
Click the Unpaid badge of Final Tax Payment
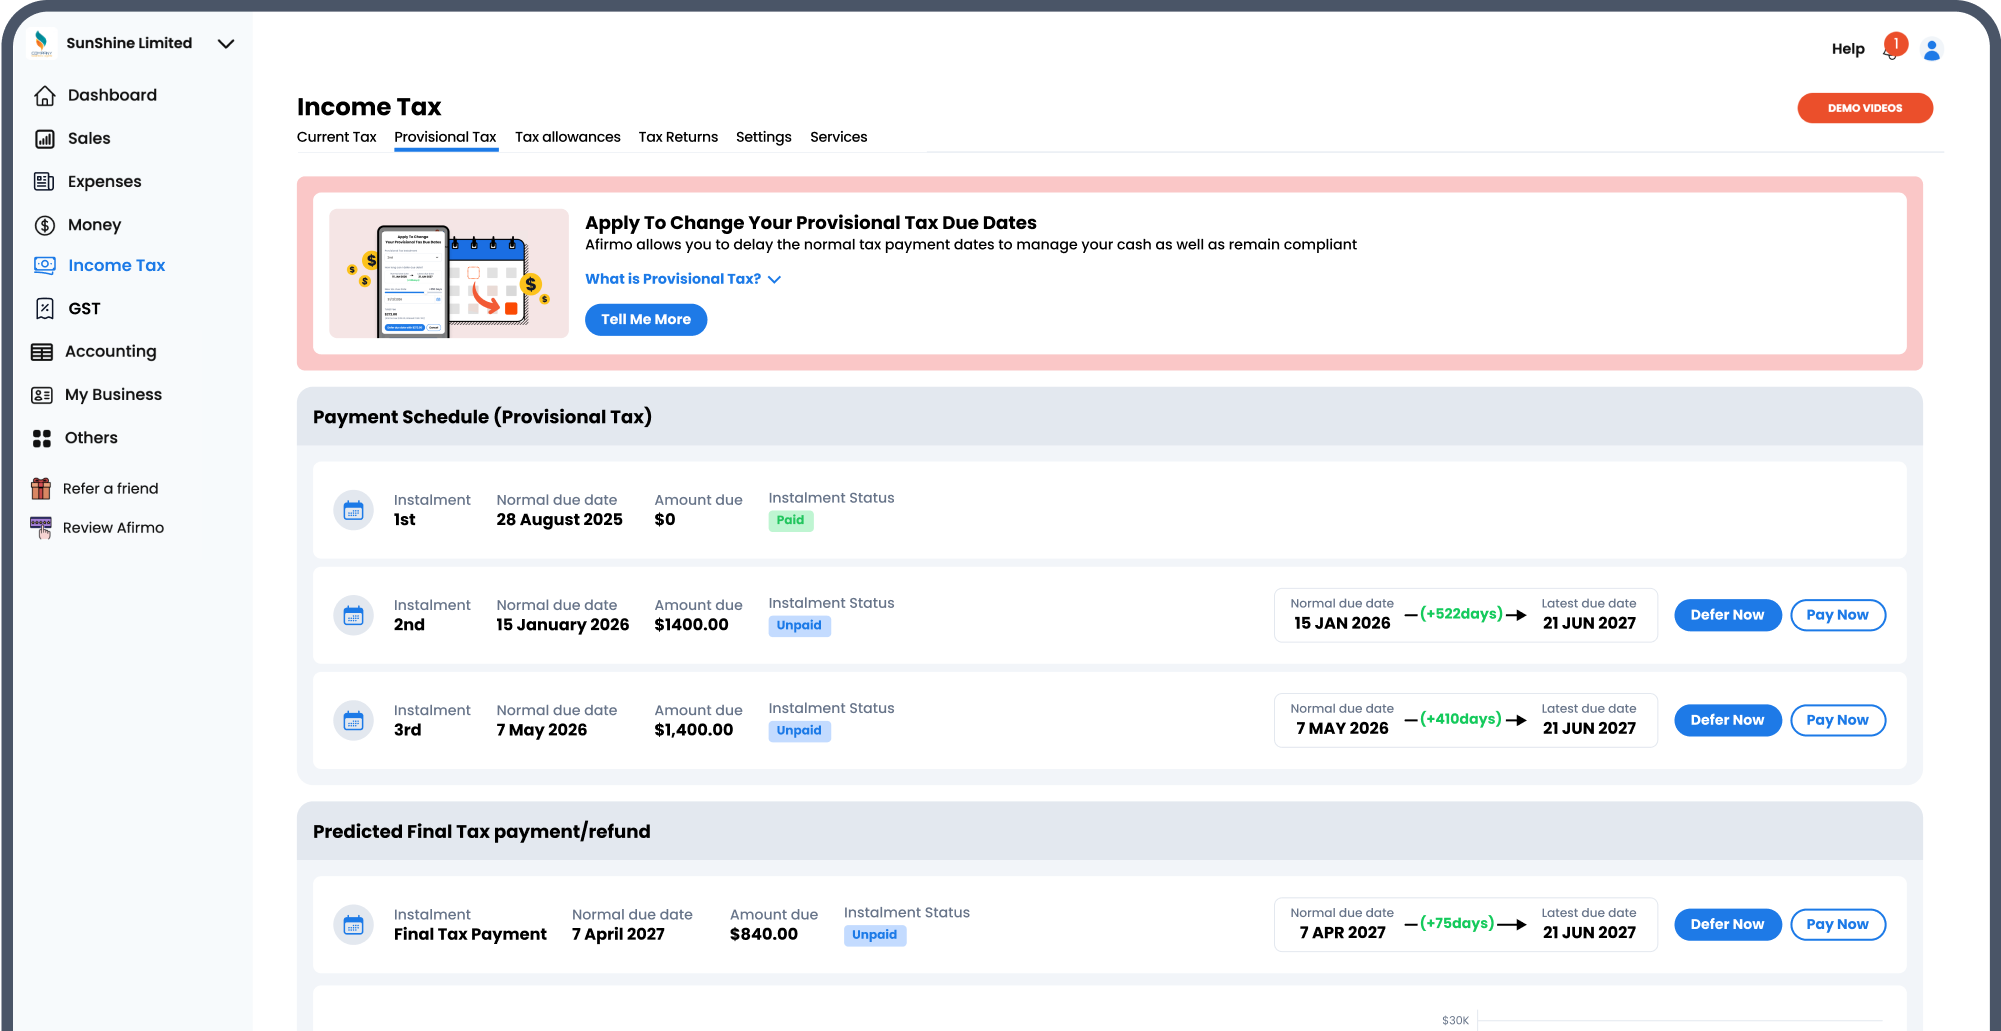tap(875, 934)
